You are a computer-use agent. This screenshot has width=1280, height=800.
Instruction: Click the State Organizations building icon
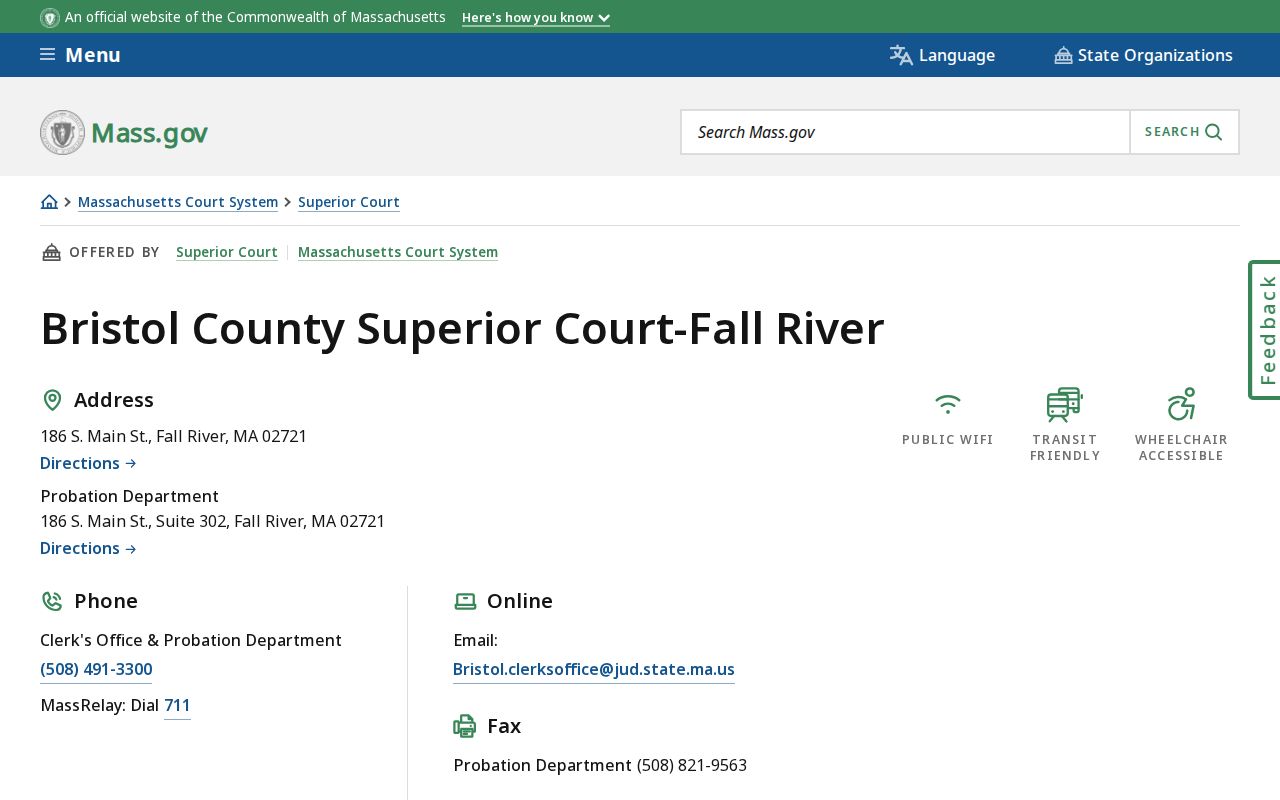pyautogui.click(x=1063, y=55)
